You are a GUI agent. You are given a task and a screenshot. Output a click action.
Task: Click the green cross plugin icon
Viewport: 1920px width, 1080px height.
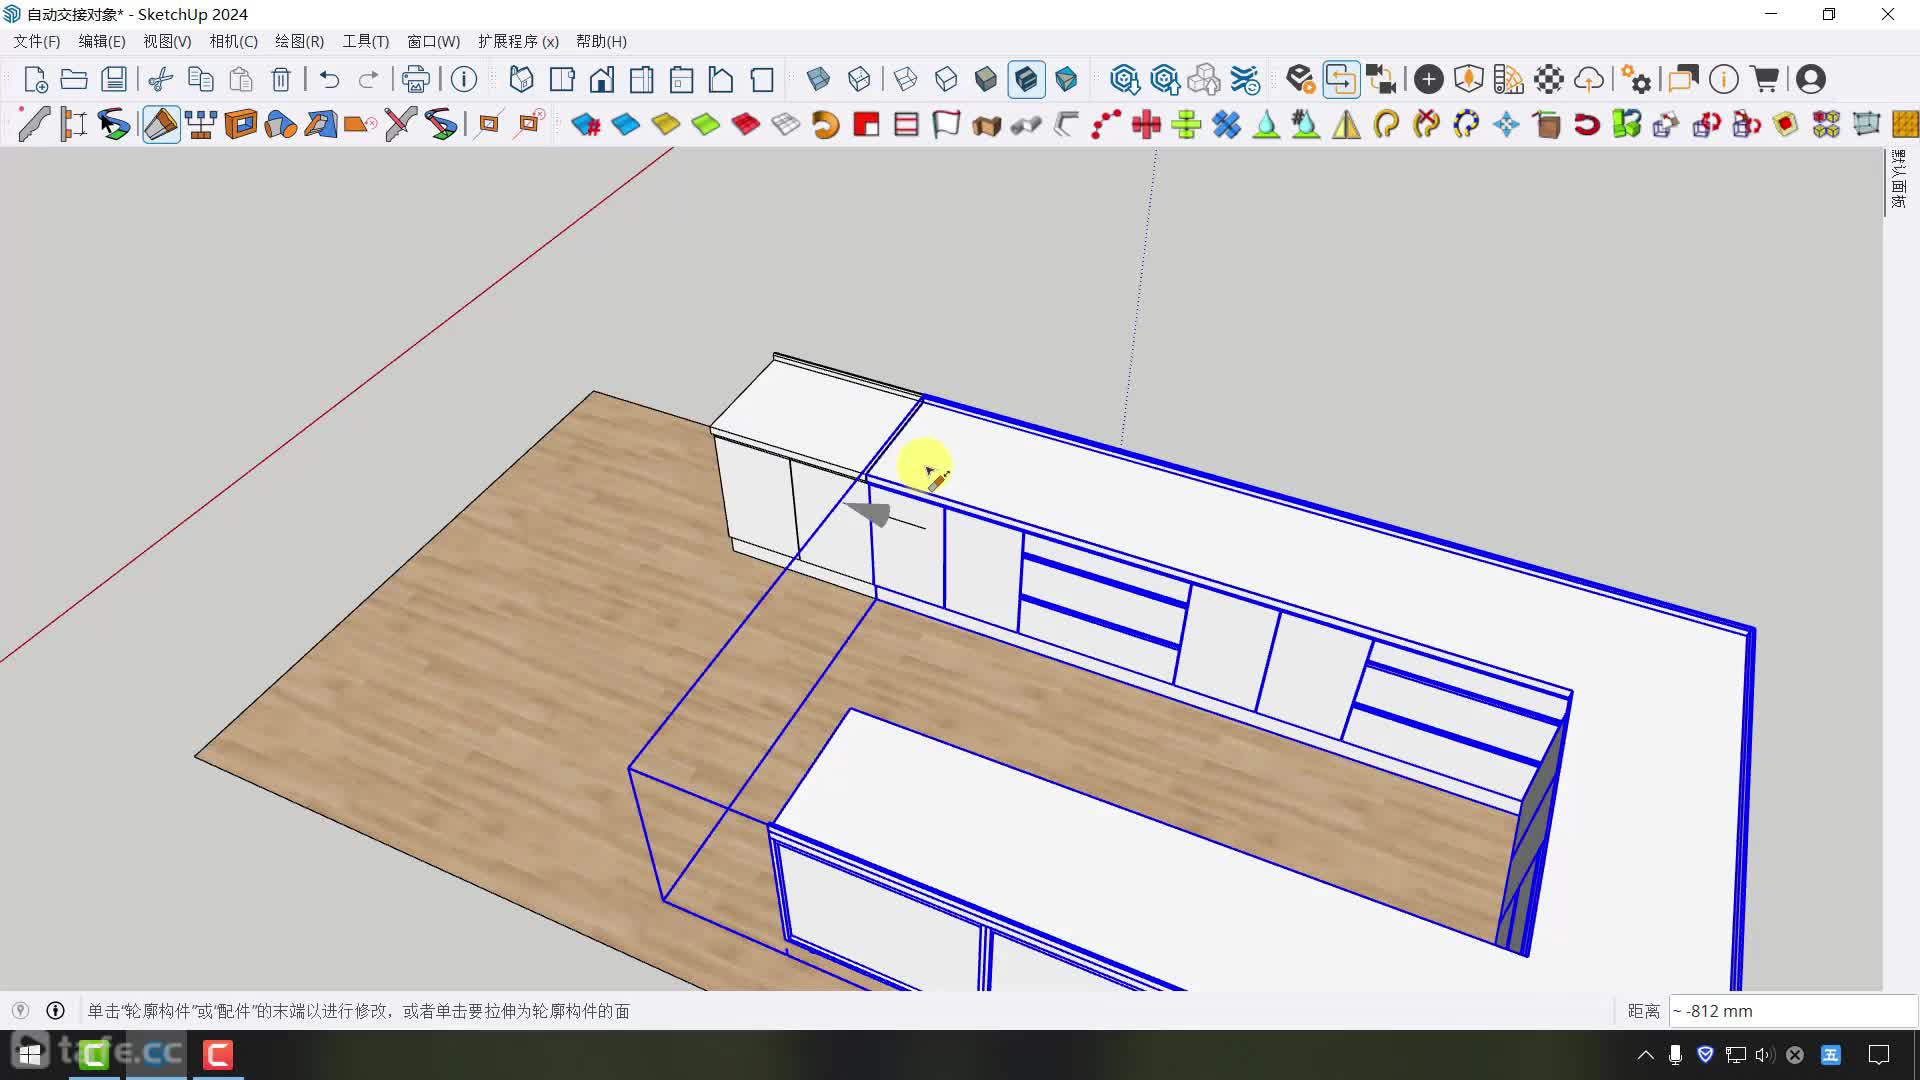[x=1186, y=124]
